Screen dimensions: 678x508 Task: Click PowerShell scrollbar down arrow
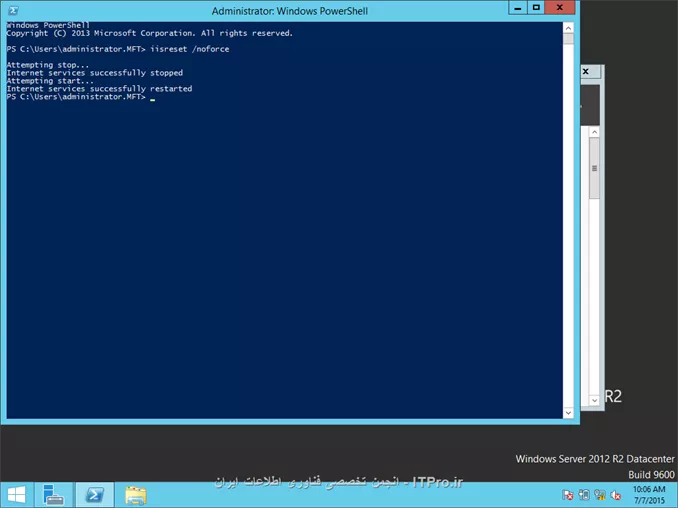(568, 413)
